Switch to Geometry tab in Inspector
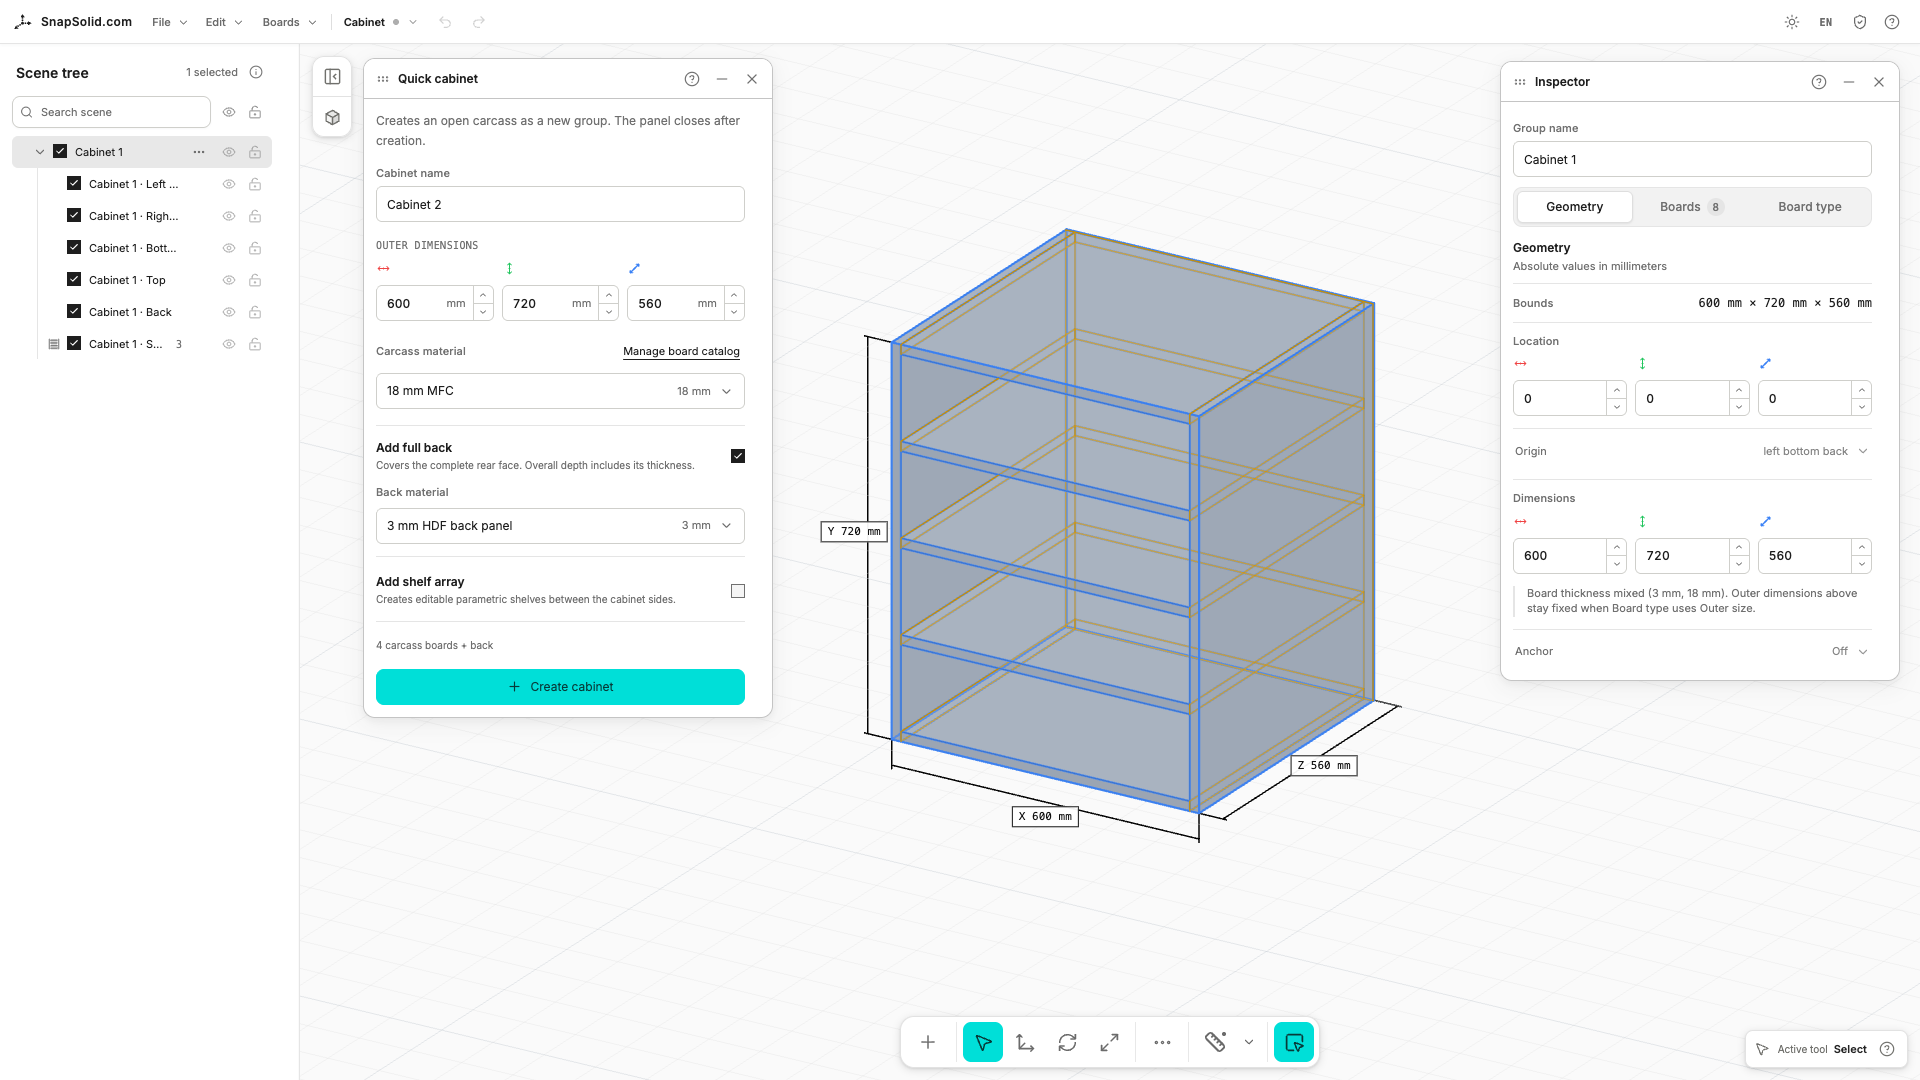The image size is (1920, 1080). (1574, 207)
